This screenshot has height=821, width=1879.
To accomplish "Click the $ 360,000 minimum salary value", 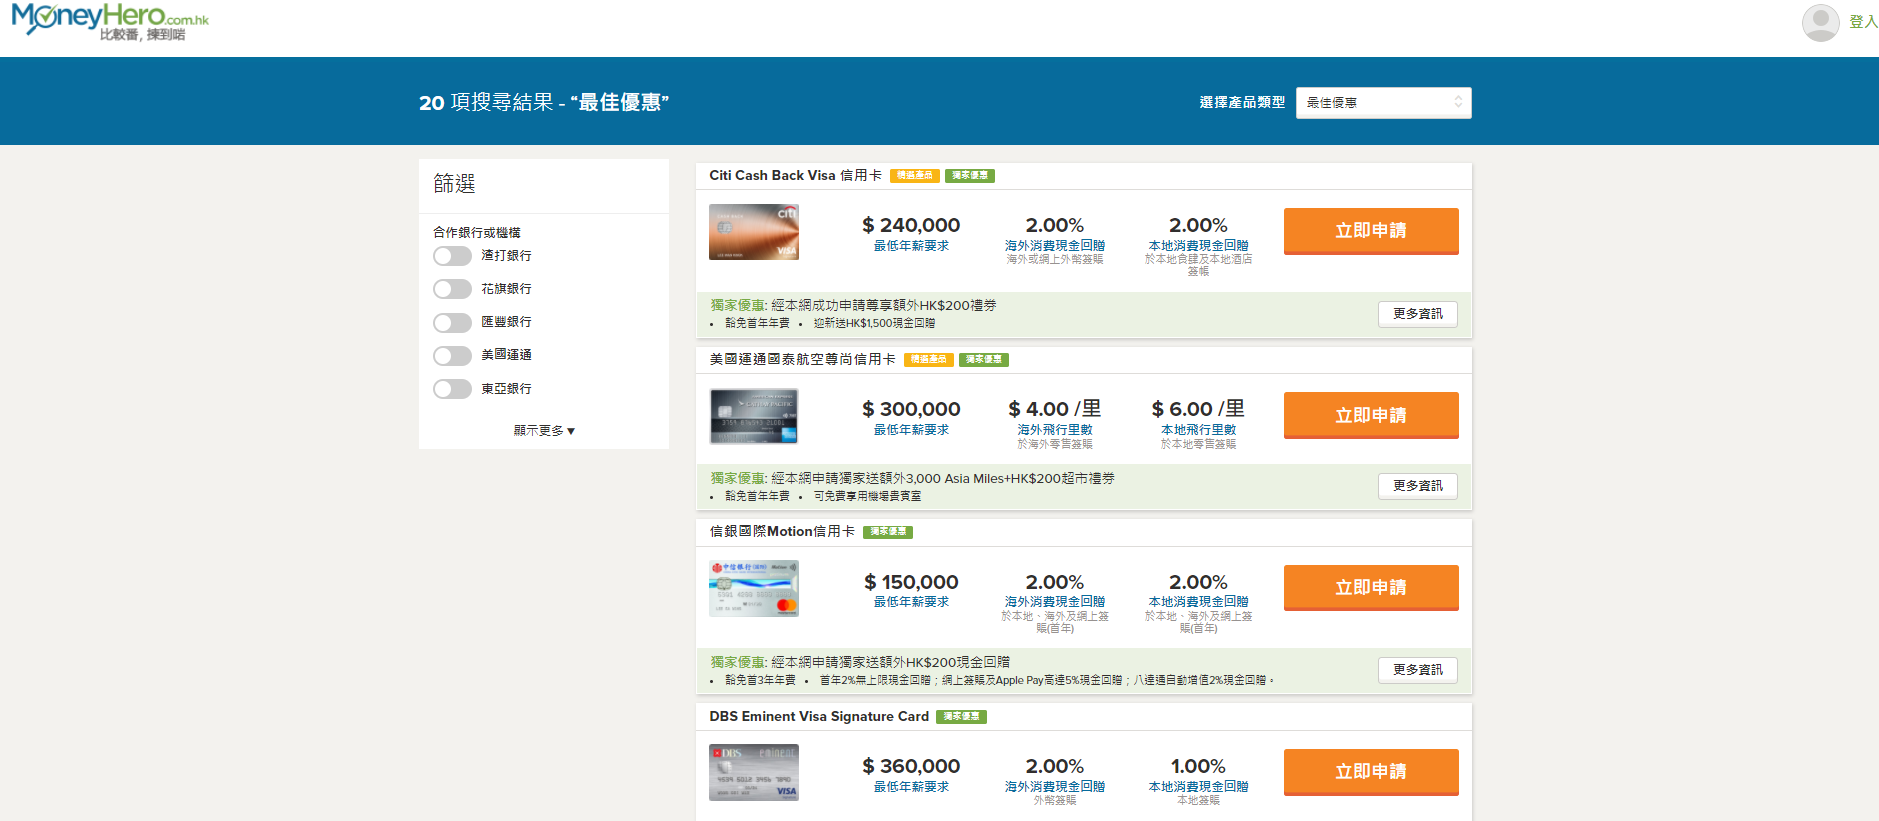I will [911, 767].
